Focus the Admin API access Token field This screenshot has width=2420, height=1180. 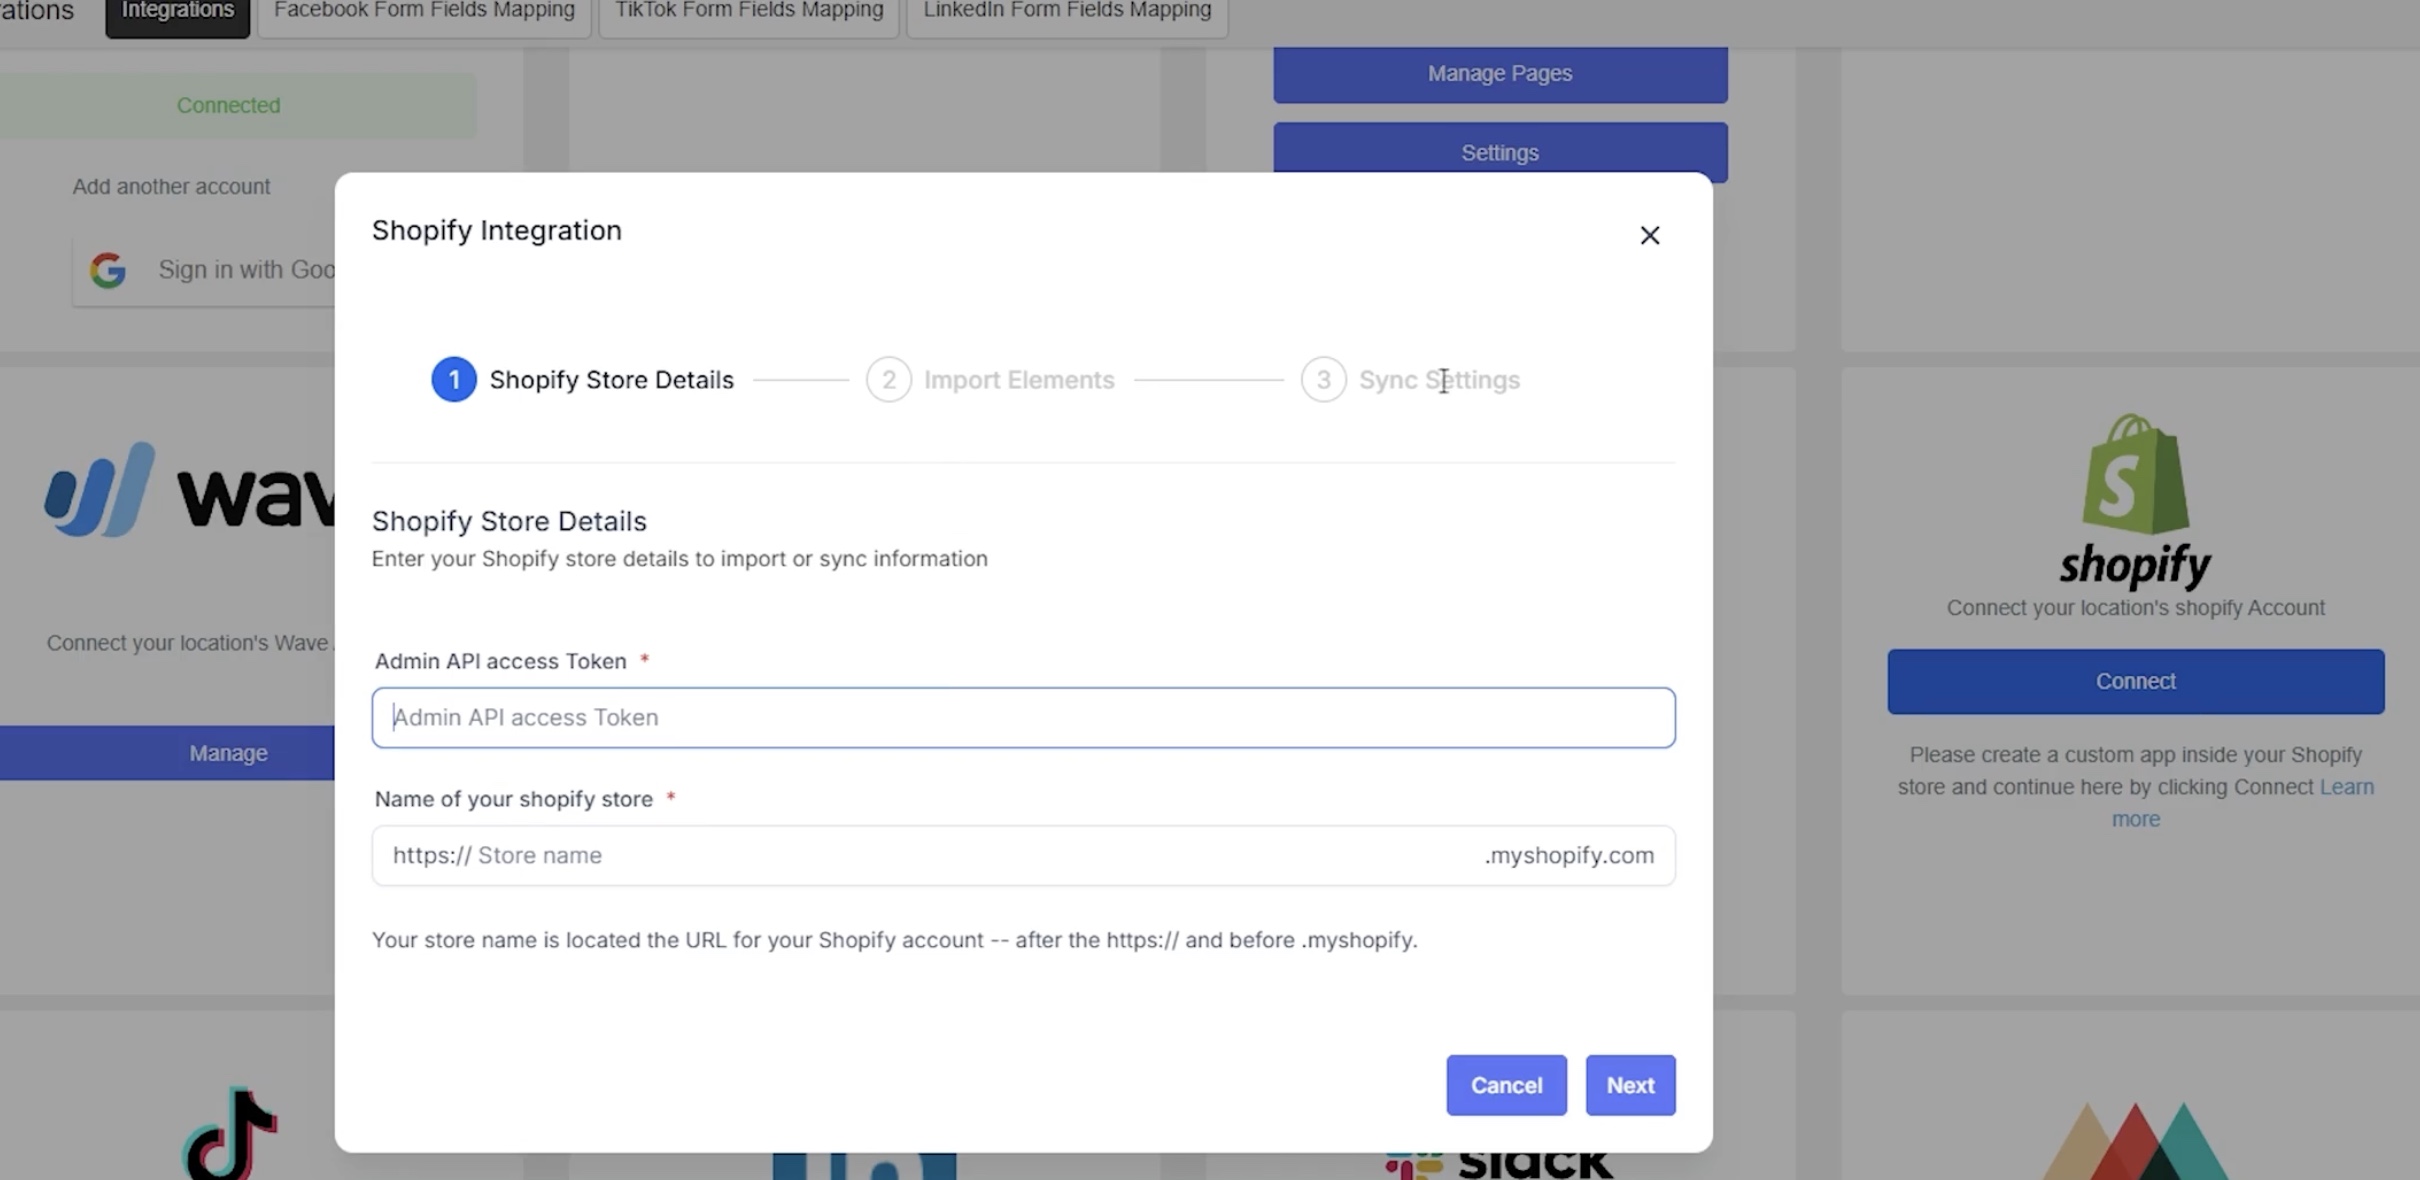pyautogui.click(x=1023, y=717)
